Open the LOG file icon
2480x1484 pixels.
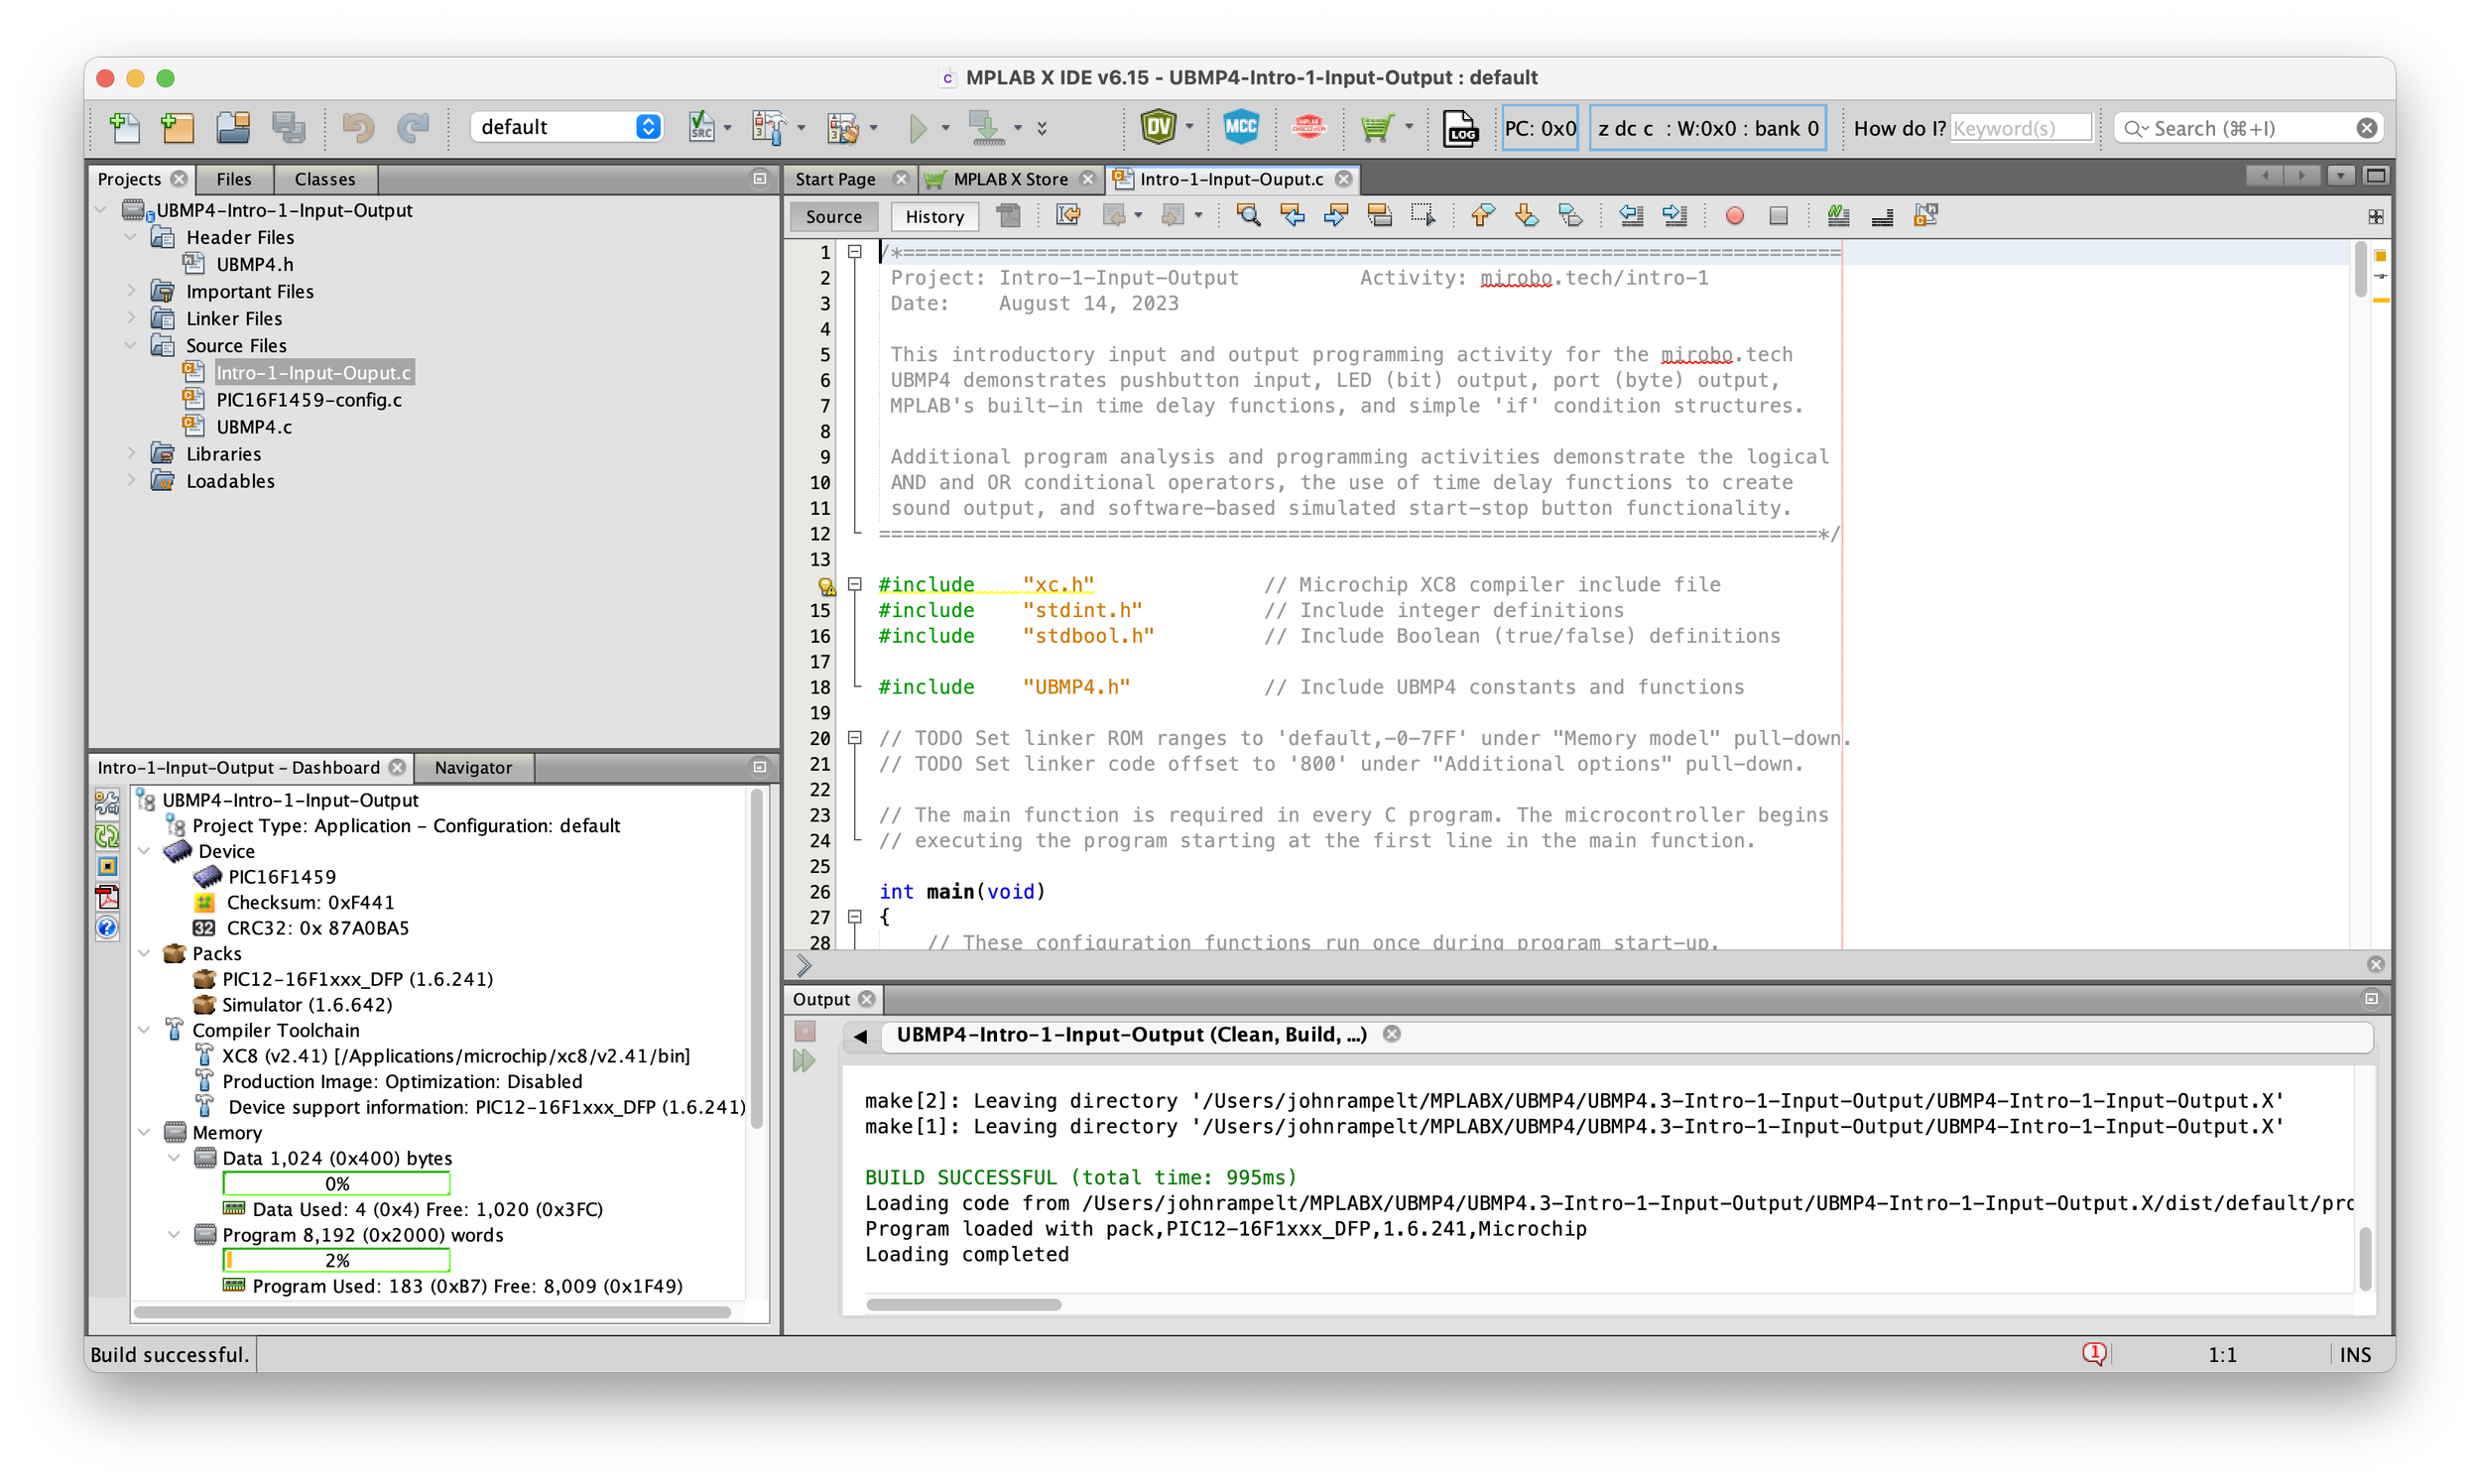[1460, 128]
